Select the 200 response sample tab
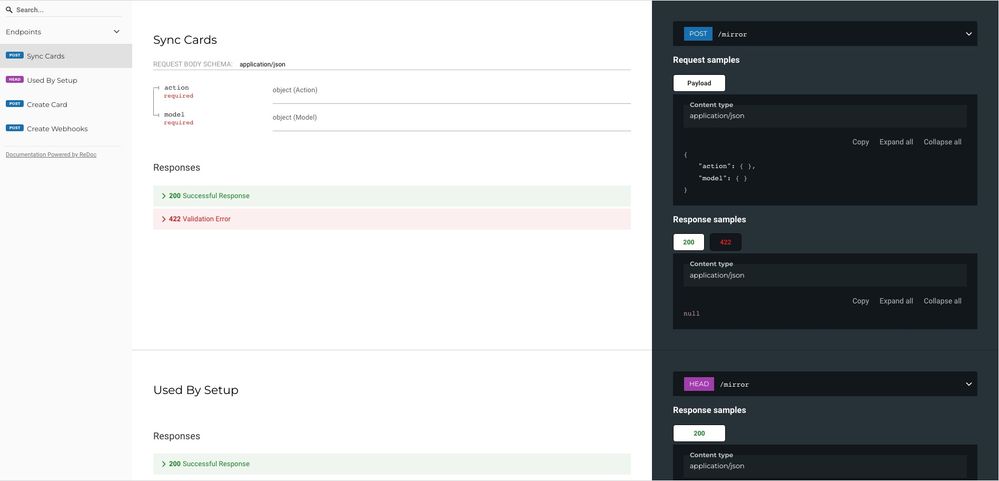The height and width of the screenshot is (481, 999). [689, 242]
